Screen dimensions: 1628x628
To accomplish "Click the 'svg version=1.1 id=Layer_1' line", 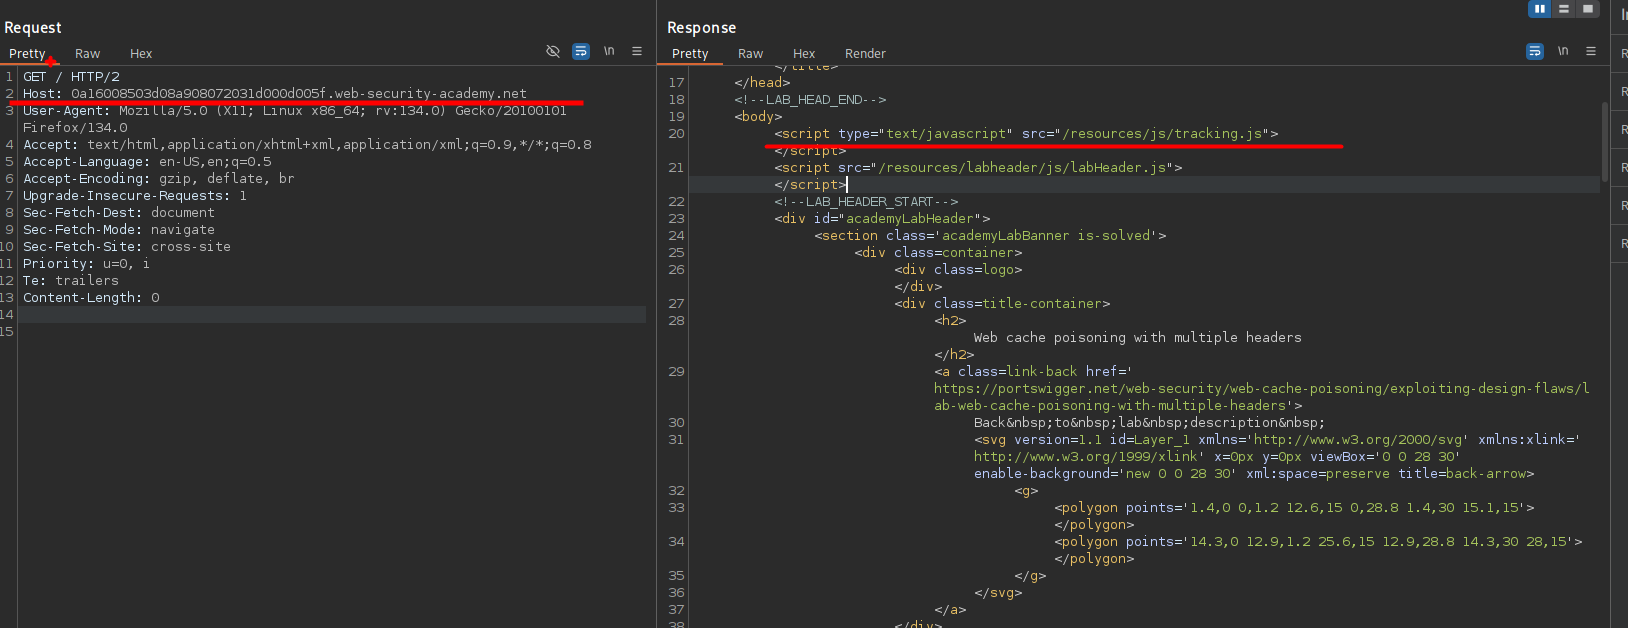I will tap(1277, 440).
